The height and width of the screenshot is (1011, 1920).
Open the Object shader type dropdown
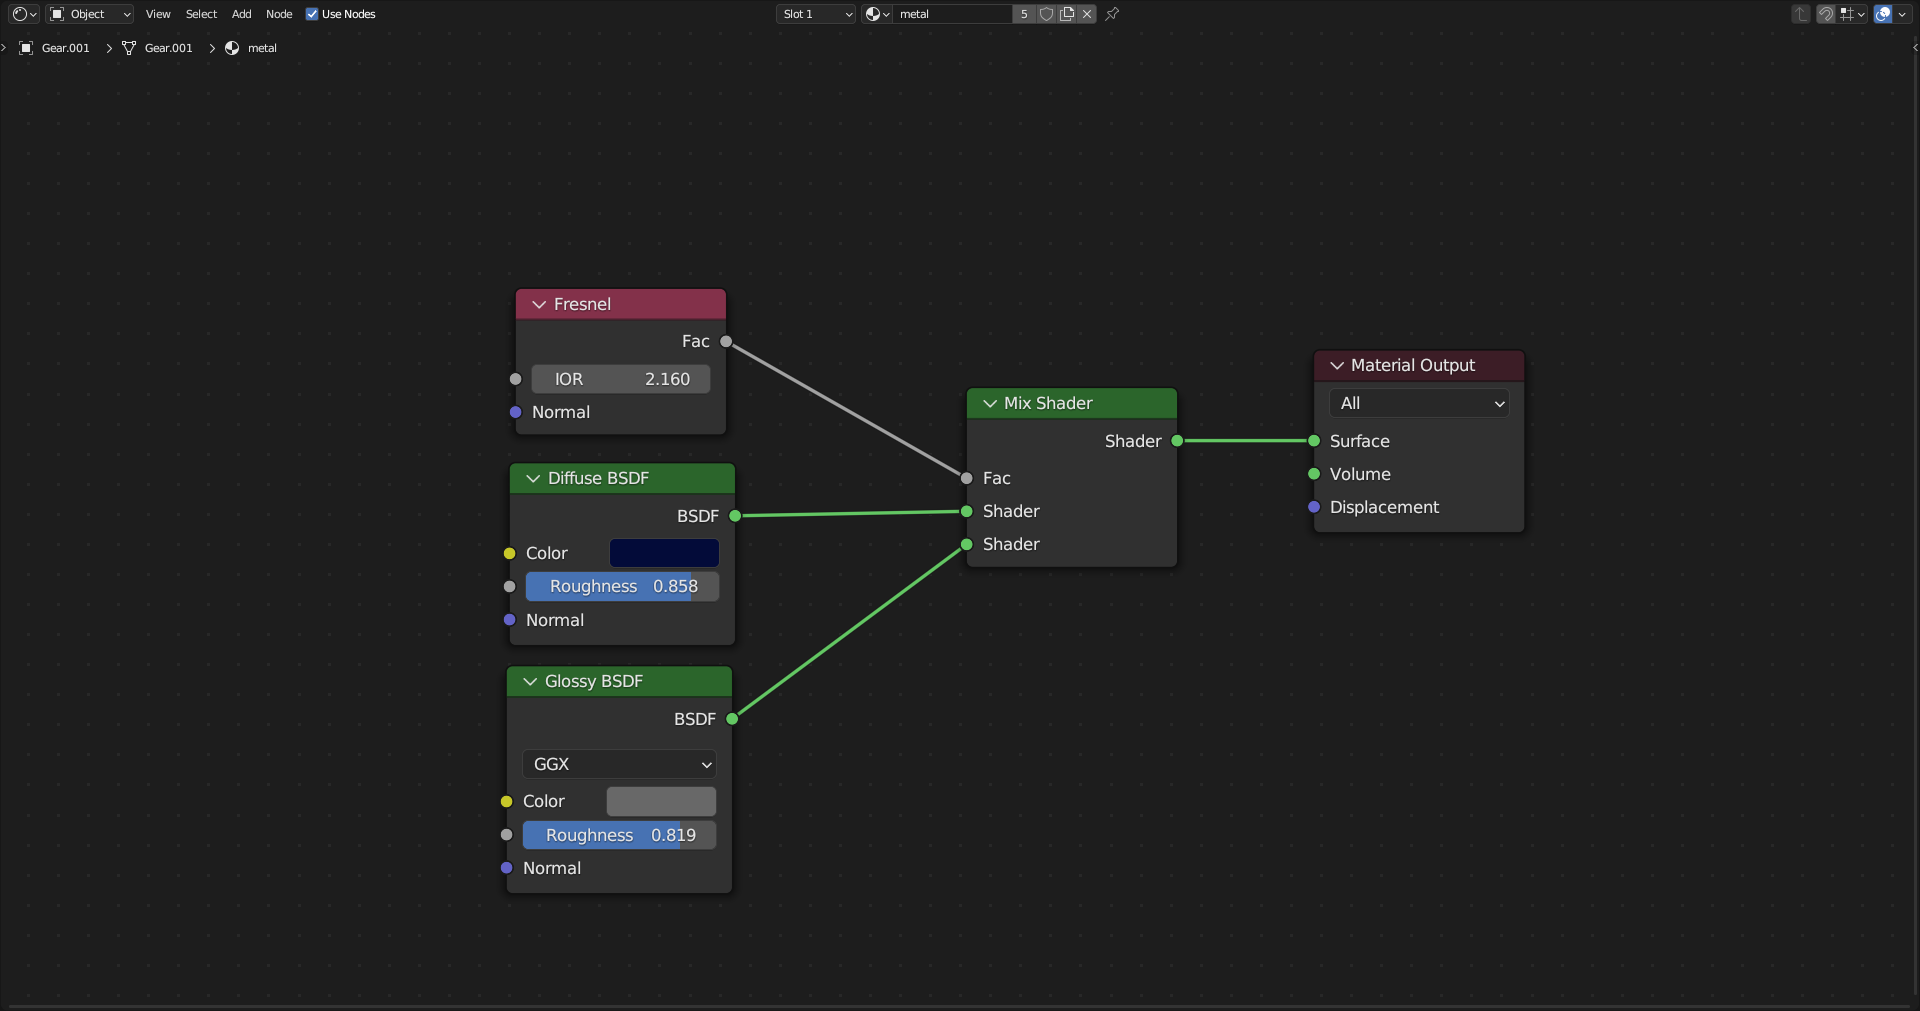click(x=90, y=14)
